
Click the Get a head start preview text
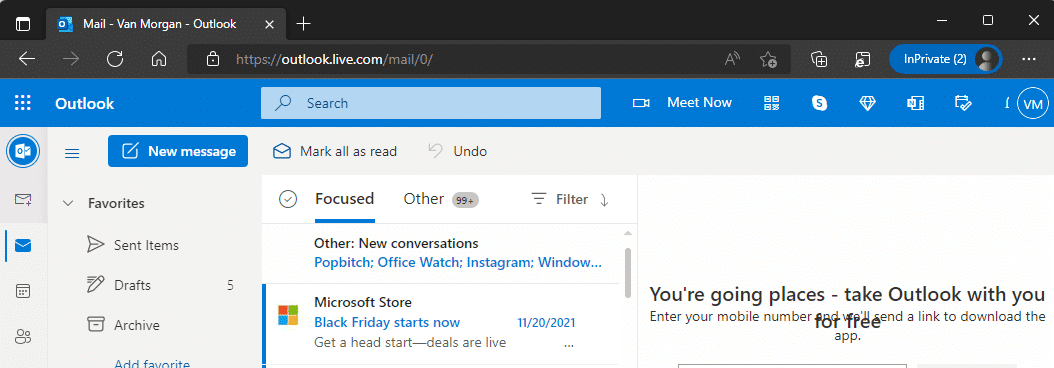click(x=410, y=343)
